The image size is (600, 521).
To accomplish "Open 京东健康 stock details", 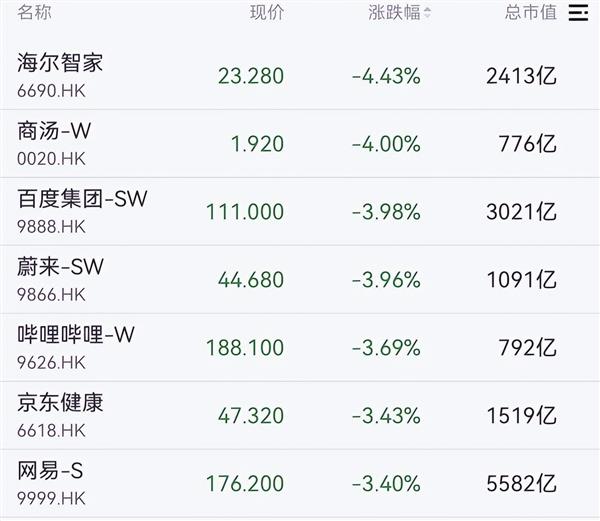I will 60,403.
